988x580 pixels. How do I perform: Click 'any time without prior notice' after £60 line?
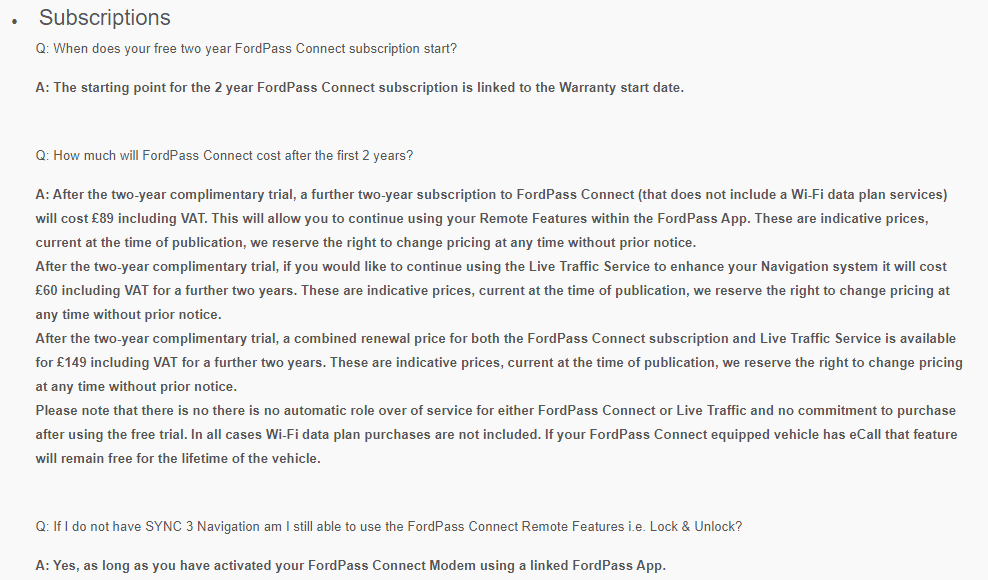click(x=129, y=315)
